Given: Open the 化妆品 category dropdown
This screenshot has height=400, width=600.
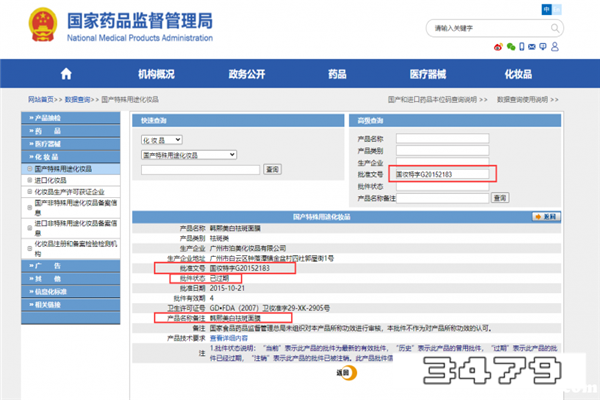Looking at the screenshot, I should [162, 140].
